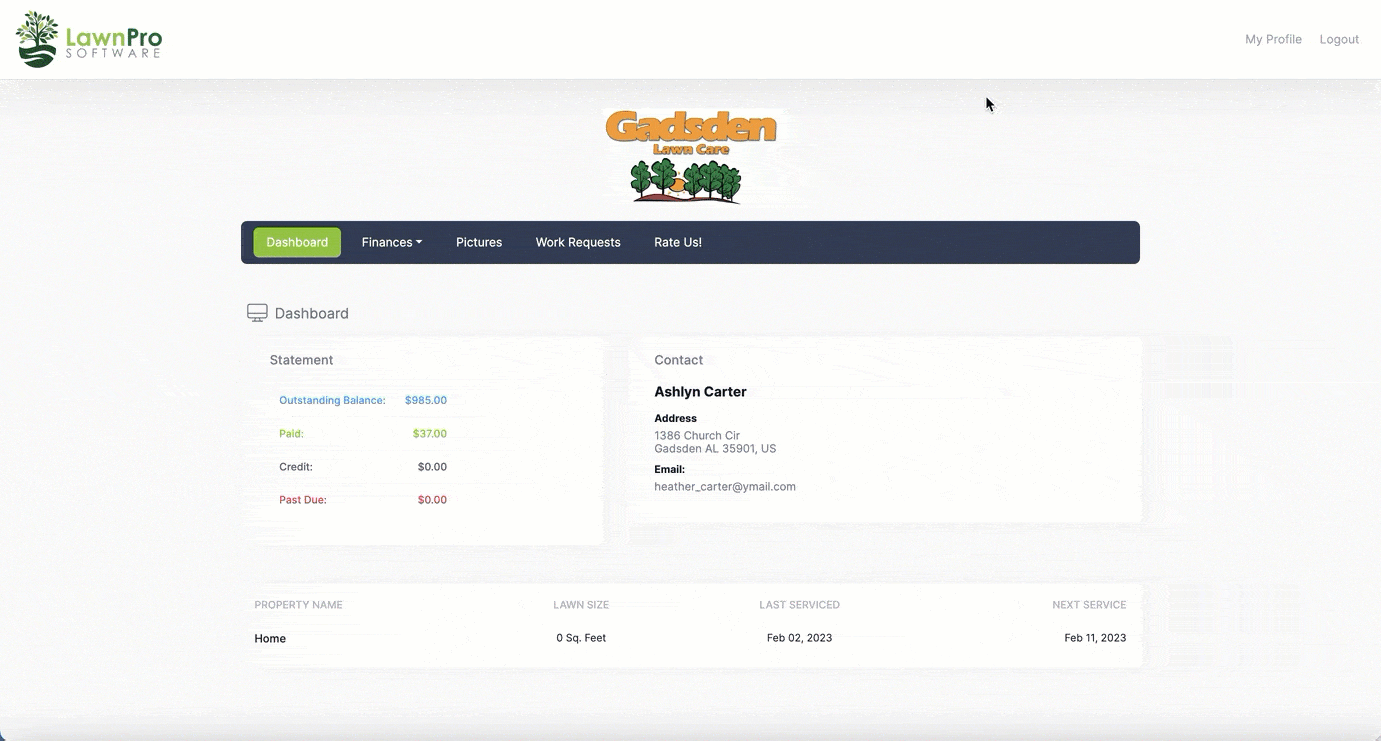Viewport: 1381px width, 741px height.
Task: Click the $985.00 outstanding balance amount
Action: tap(426, 400)
